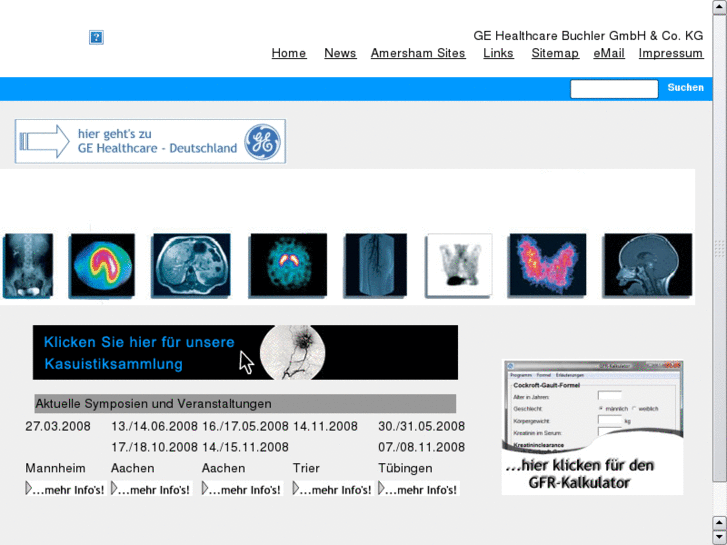
Task: Click the Aktuelle Symposien und Veranstaltungen header
Action: 245,404
